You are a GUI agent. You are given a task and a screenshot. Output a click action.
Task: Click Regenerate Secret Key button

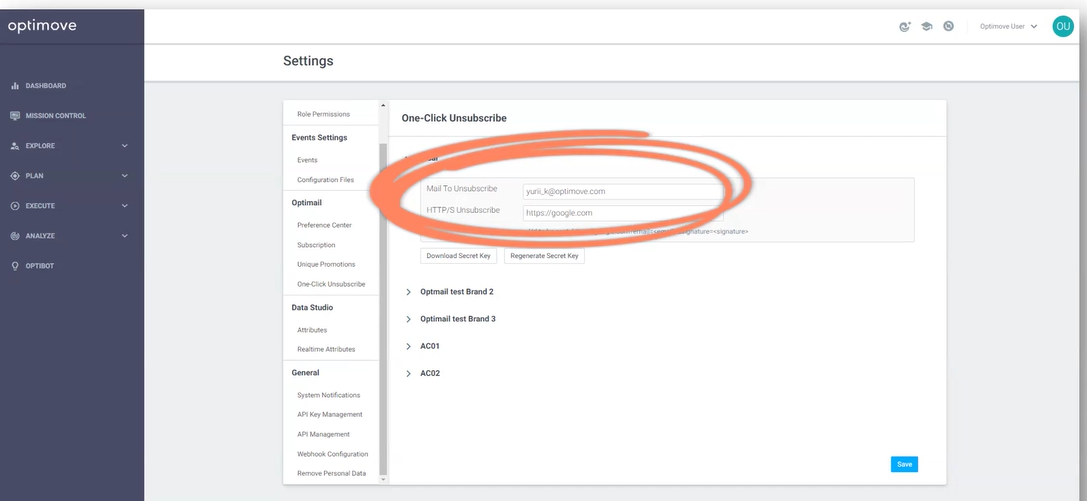(x=544, y=256)
